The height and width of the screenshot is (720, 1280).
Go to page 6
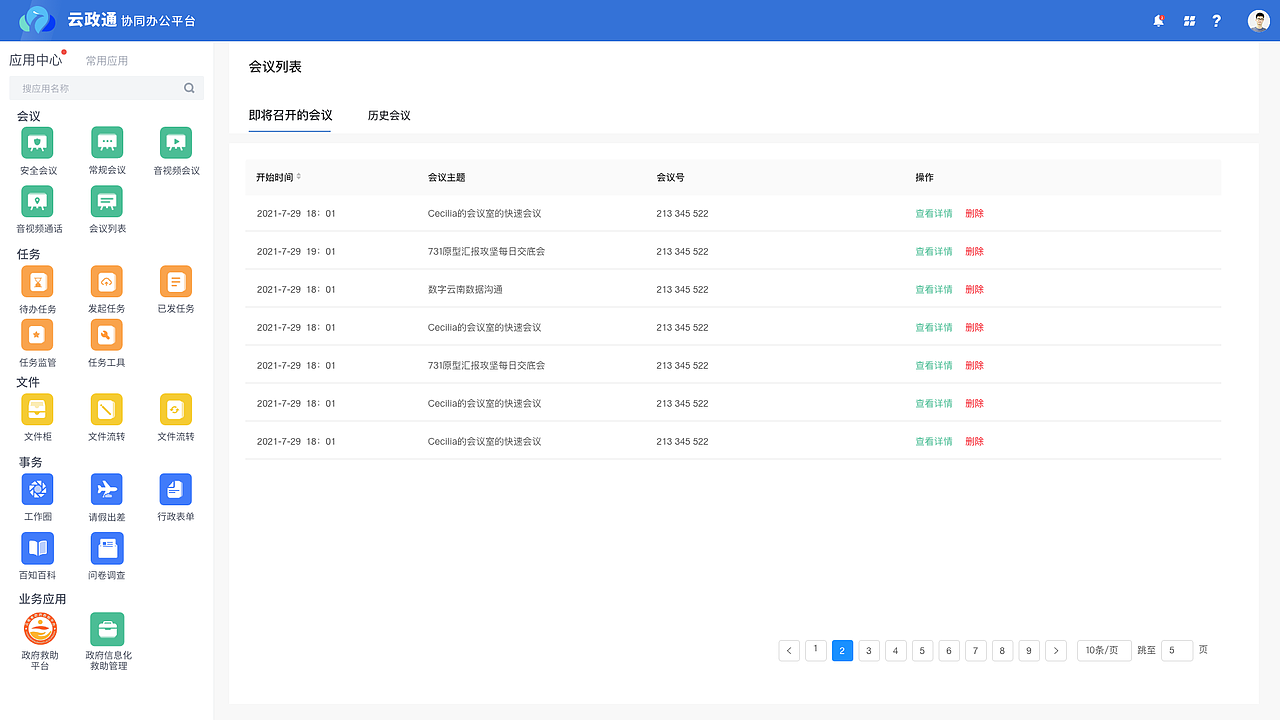click(x=949, y=650)
